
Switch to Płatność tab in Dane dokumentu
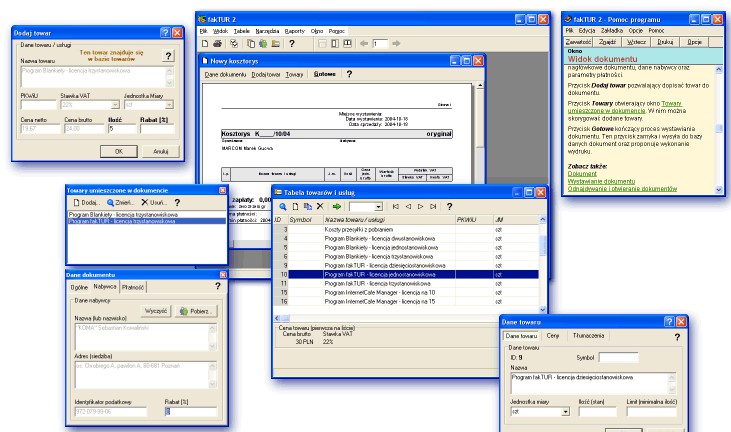[133, 288]
